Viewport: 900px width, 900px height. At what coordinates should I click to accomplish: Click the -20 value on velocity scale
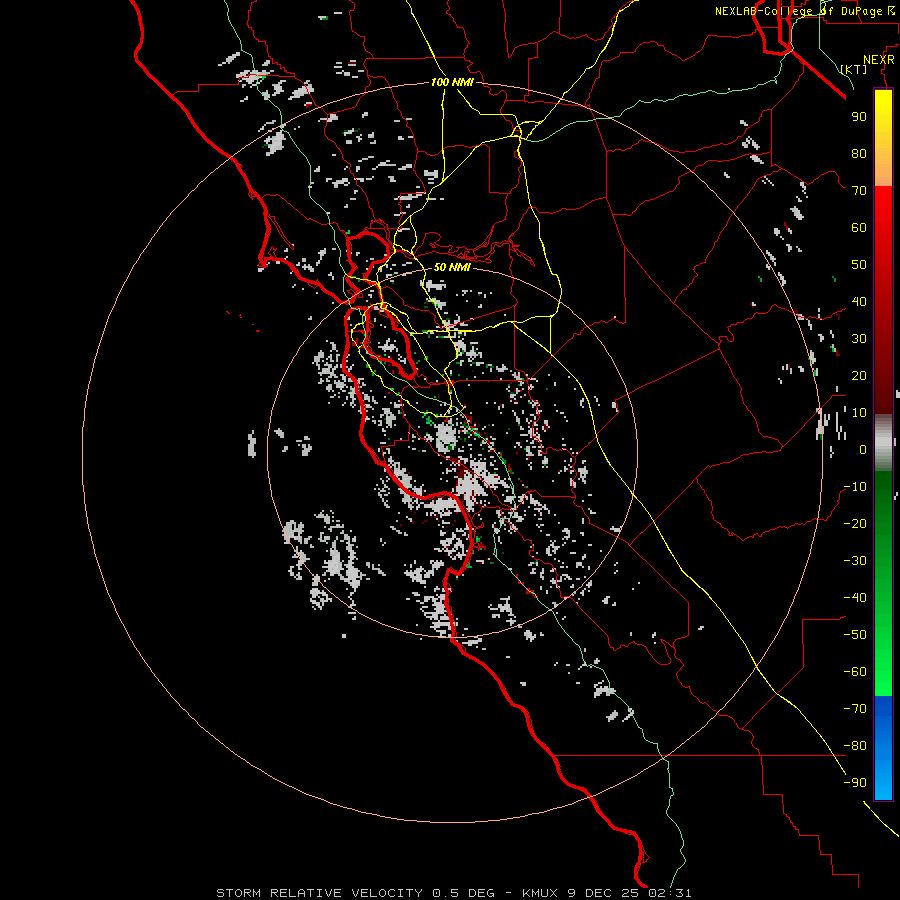[855, 523]
